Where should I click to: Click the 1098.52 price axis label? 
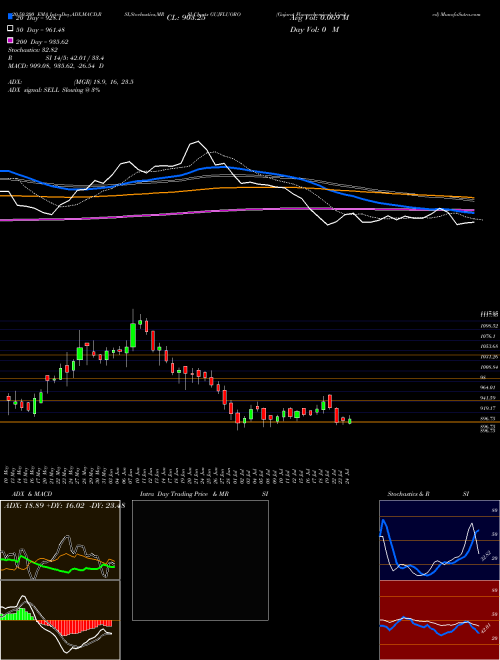coord(489,326)
